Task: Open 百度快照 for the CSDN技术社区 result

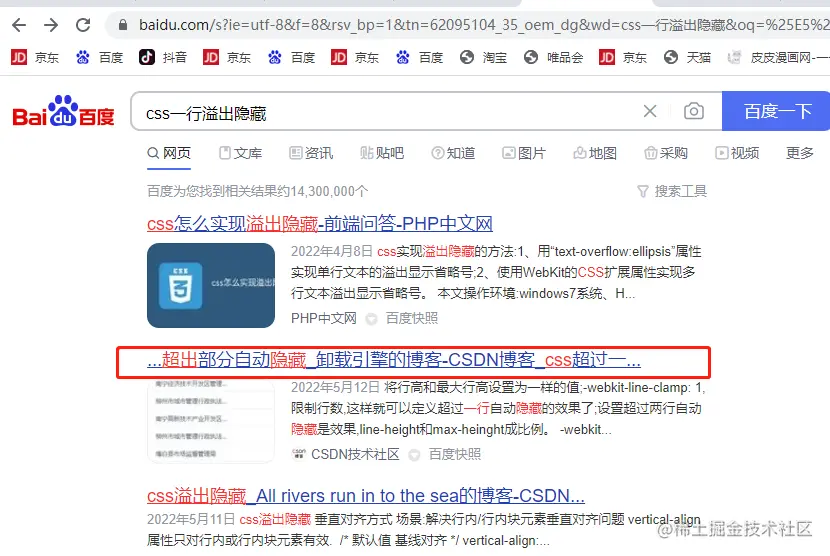Action: (x=455, y=454)
